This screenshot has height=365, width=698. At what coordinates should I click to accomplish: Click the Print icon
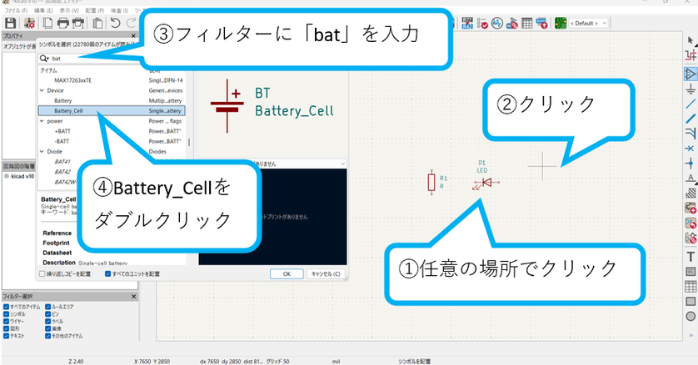[63, 23]
